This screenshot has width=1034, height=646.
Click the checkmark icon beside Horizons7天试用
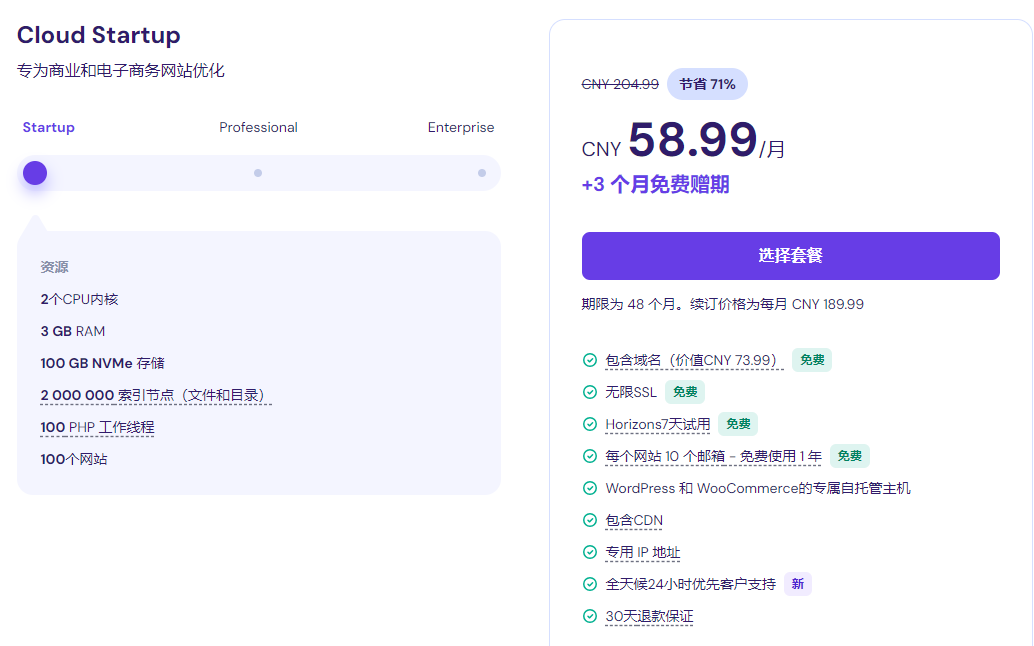pyautogui.click(x=589, y=423)
